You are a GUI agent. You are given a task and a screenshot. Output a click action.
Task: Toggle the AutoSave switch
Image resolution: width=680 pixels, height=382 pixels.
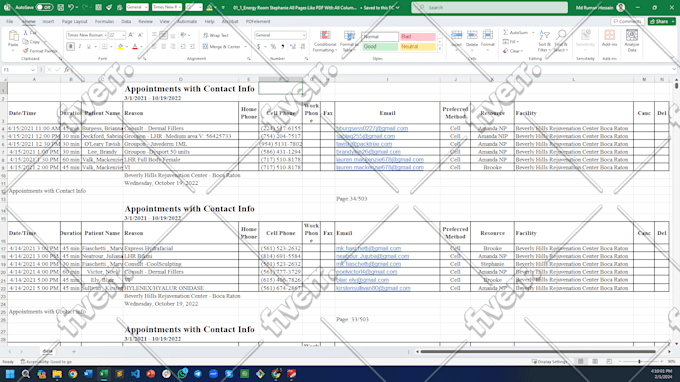coord(44,7)
